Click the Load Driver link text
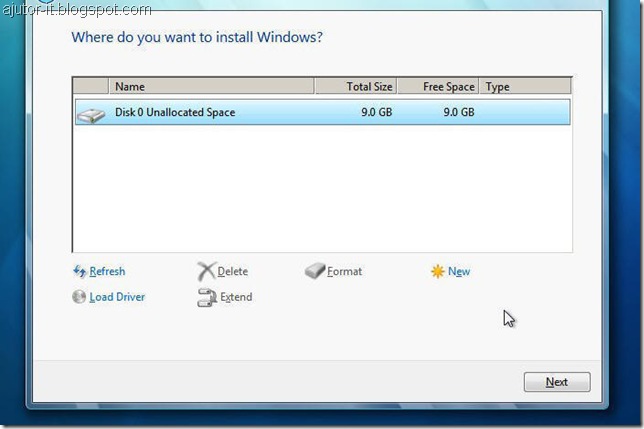644x429 pixels. click(x=117, y=297)
